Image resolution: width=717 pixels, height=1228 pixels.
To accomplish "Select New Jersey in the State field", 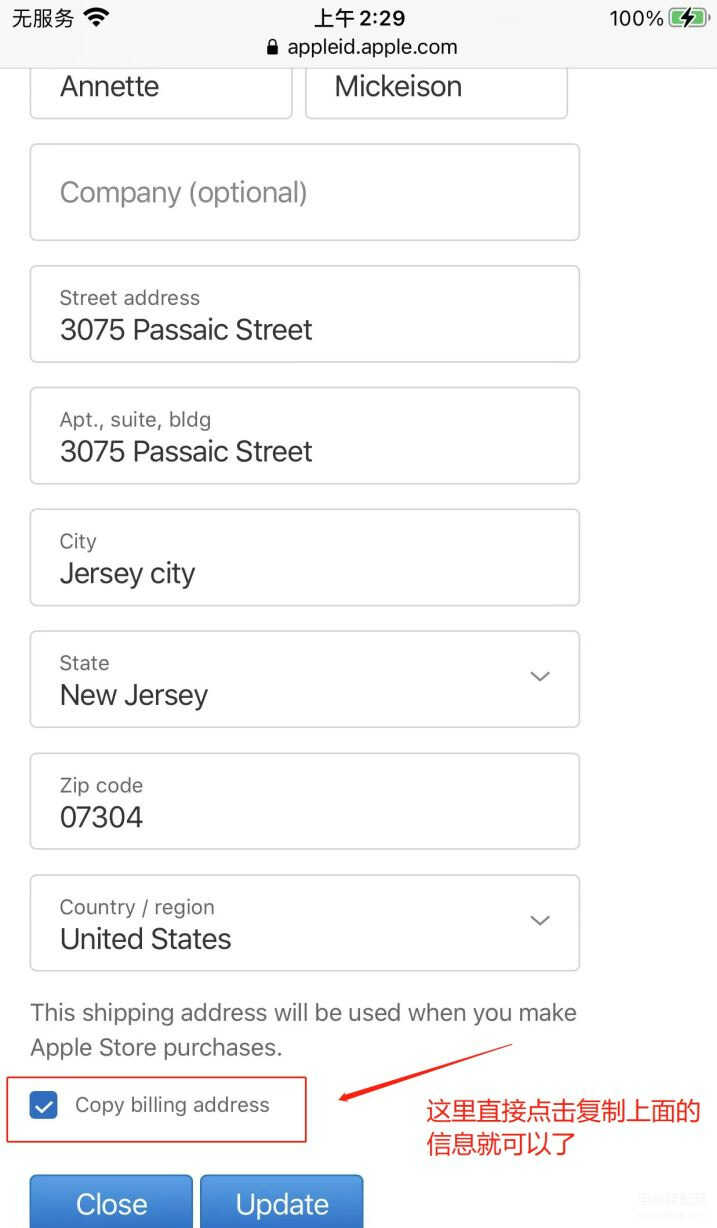I will pos(134,695).
